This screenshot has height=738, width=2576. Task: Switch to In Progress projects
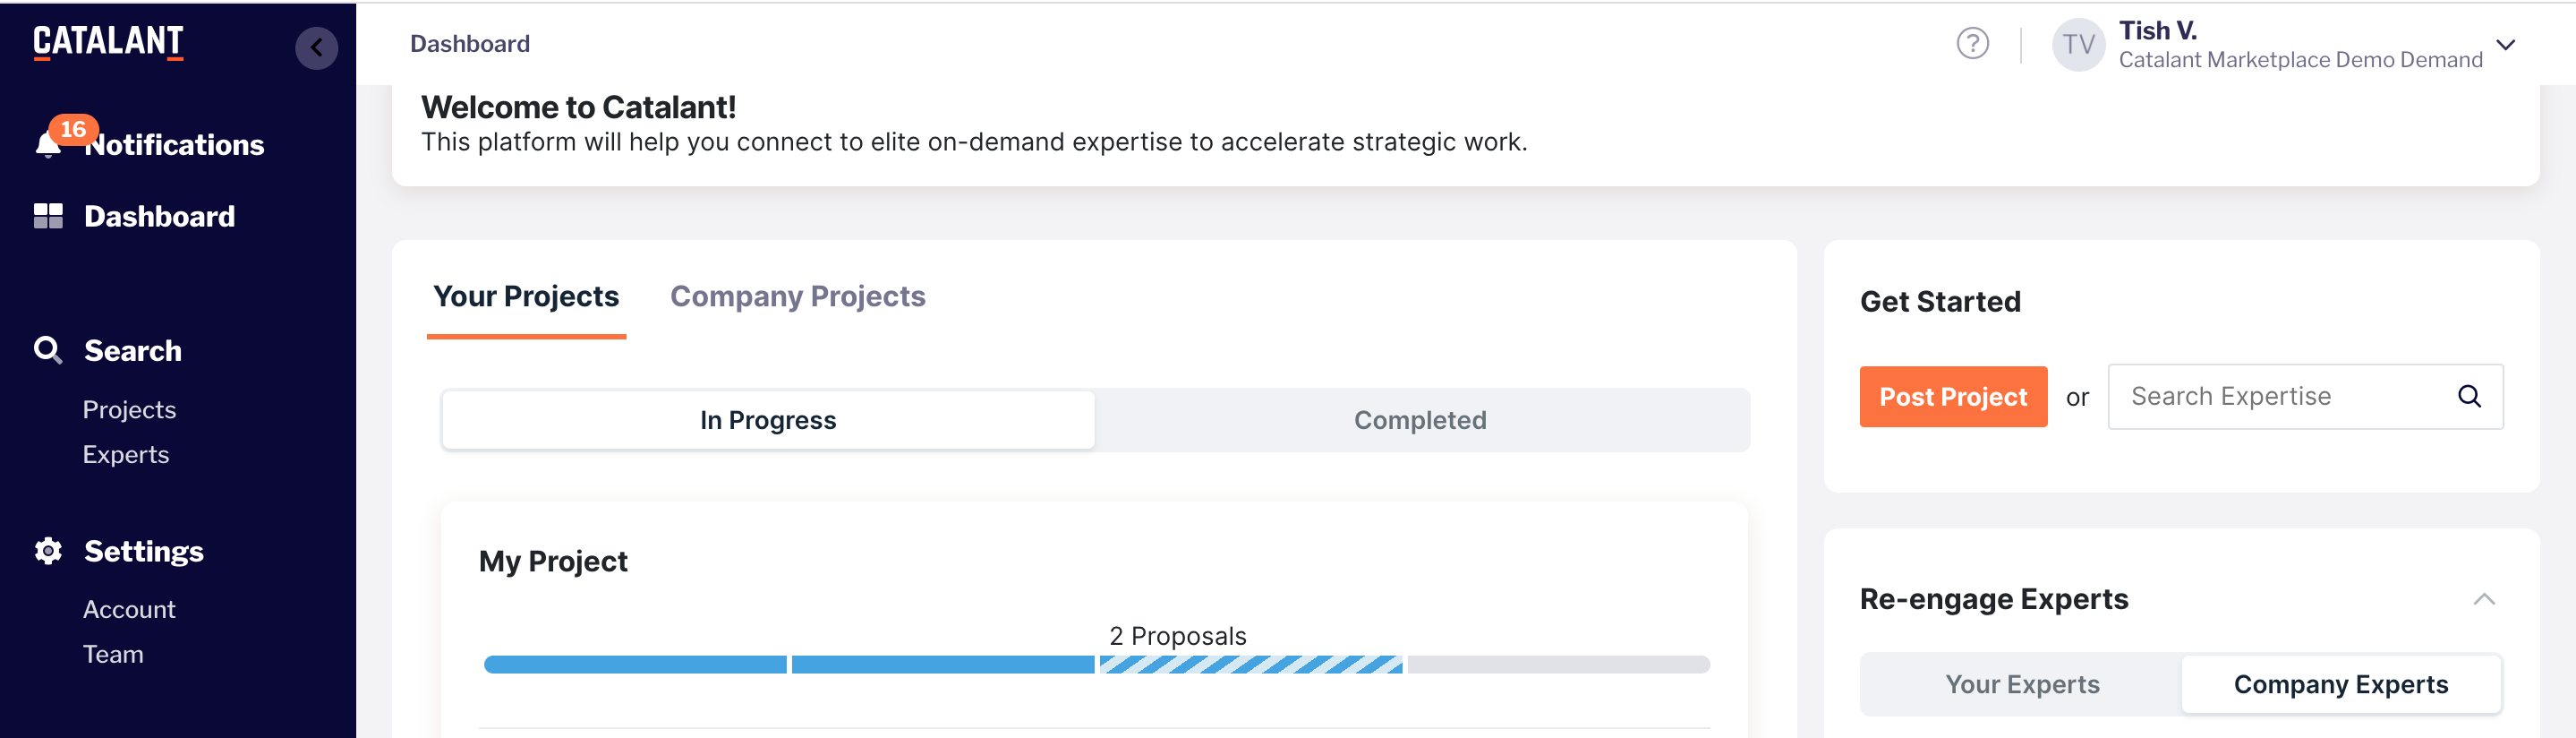pos(768,420)
